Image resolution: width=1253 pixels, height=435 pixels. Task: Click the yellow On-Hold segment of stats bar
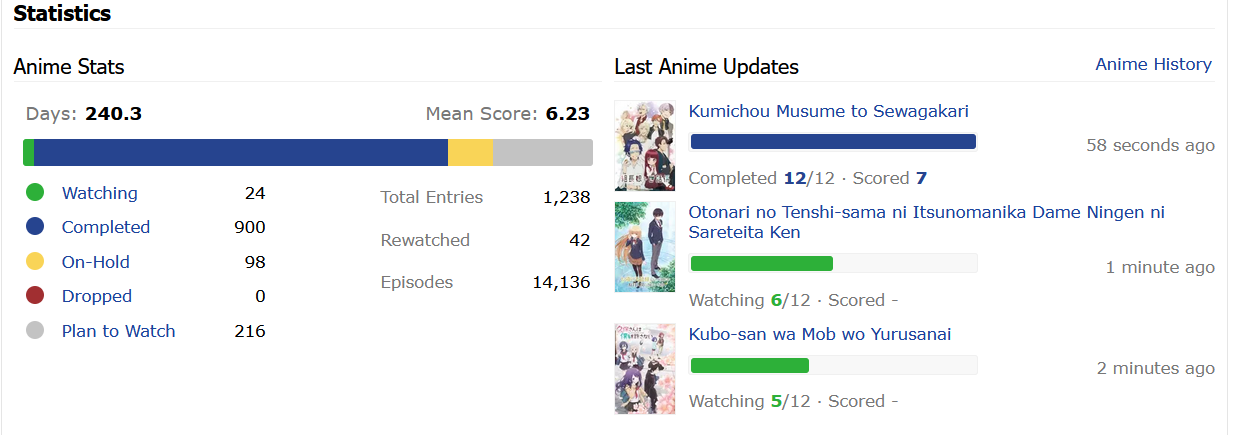click(x=470, y=152)
